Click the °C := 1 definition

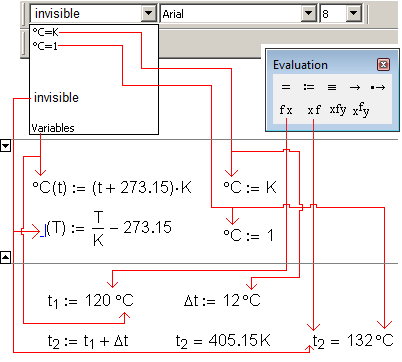(249, 235)
